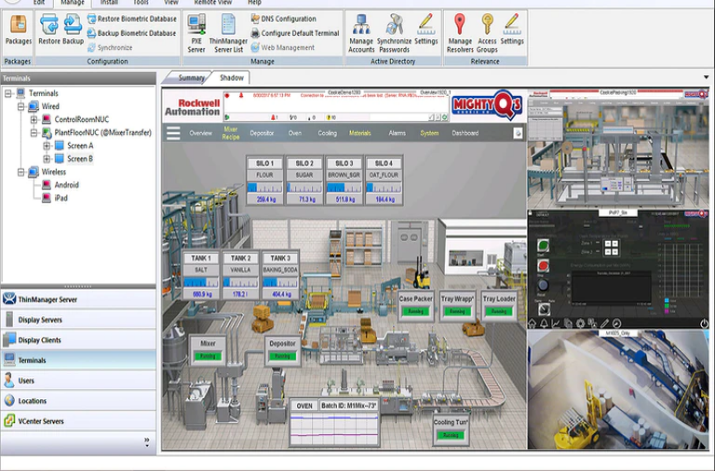This screenshot has width=715, height=471.
Task: Open Relevance Settings icon
Action: [x=512, y=29]
